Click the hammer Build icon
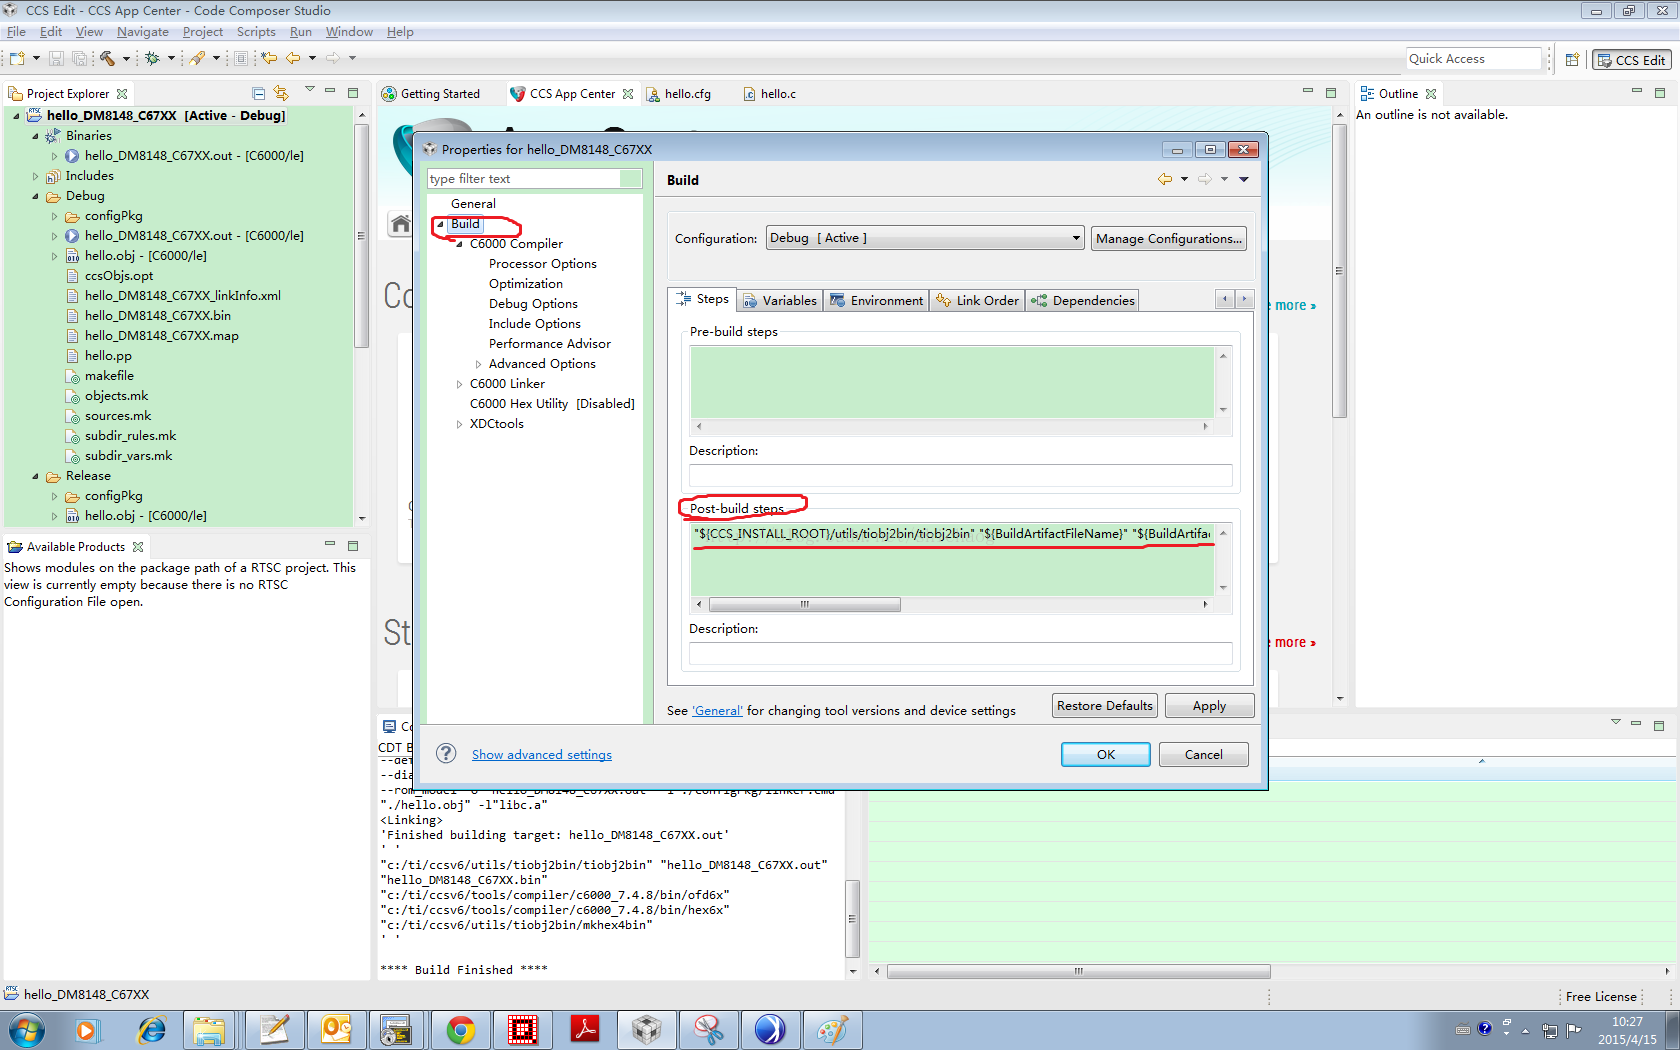 [x=107, y=58]
